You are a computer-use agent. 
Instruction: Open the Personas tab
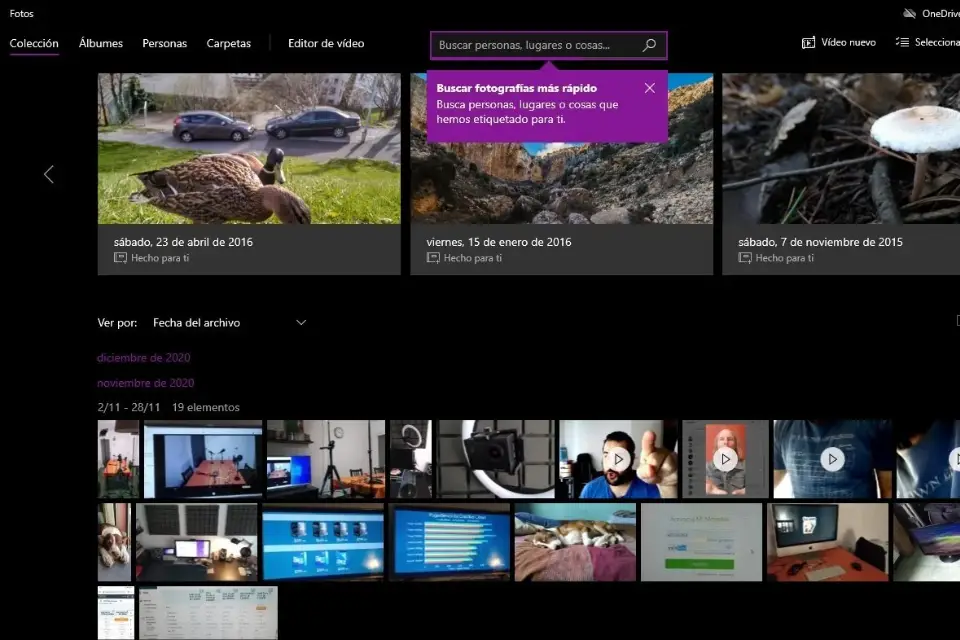[164, 44]
